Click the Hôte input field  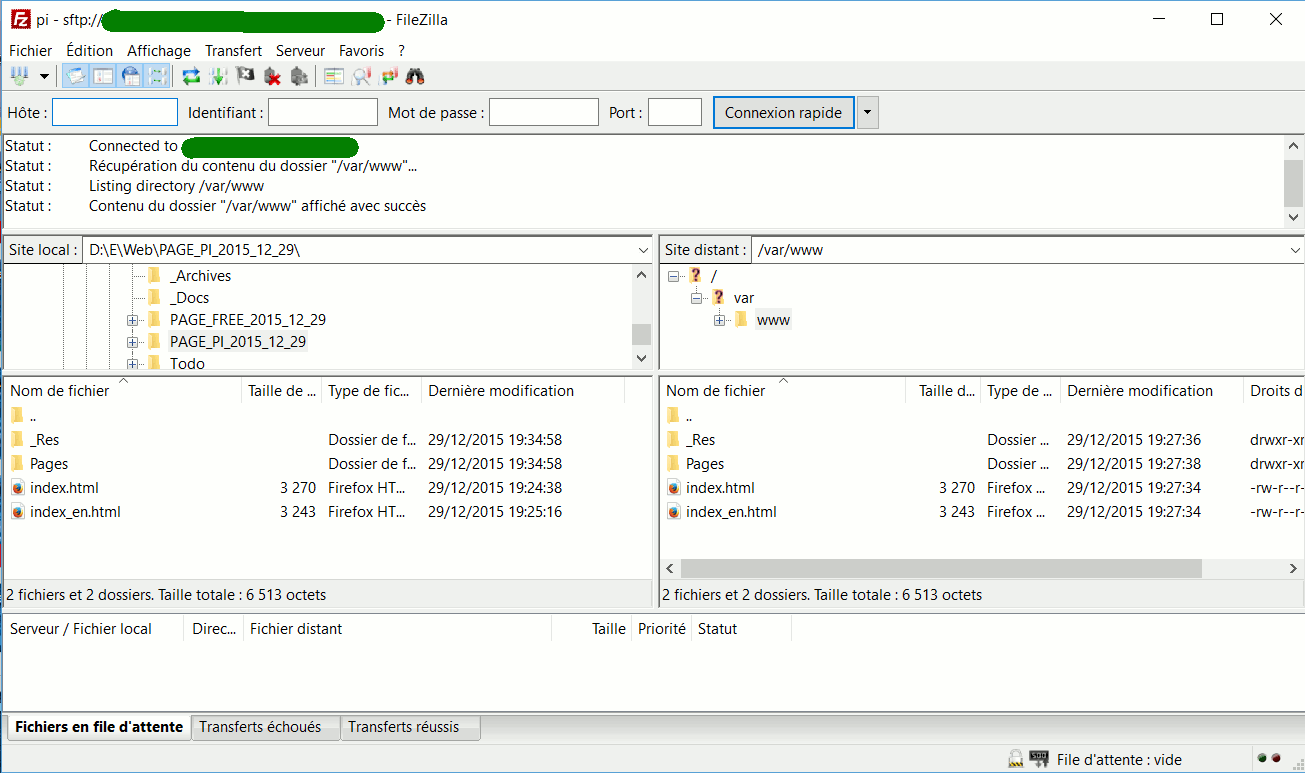(x=114, y=113)
